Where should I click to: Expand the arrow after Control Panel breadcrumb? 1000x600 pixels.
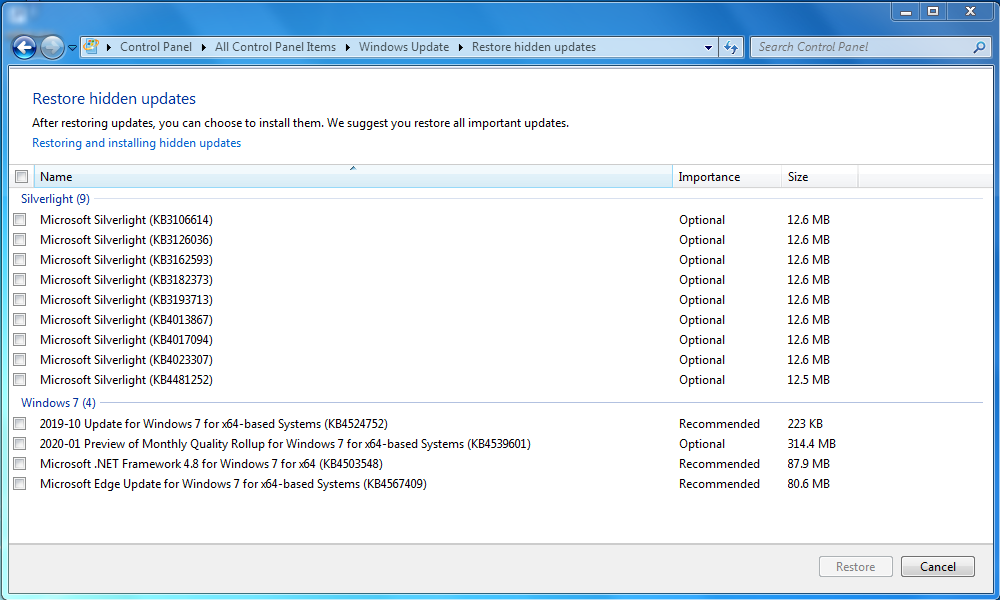point(203,47)
